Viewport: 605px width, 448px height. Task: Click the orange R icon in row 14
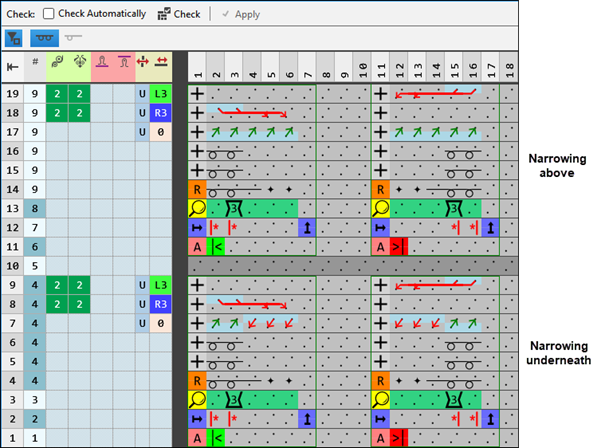point(197,189)
